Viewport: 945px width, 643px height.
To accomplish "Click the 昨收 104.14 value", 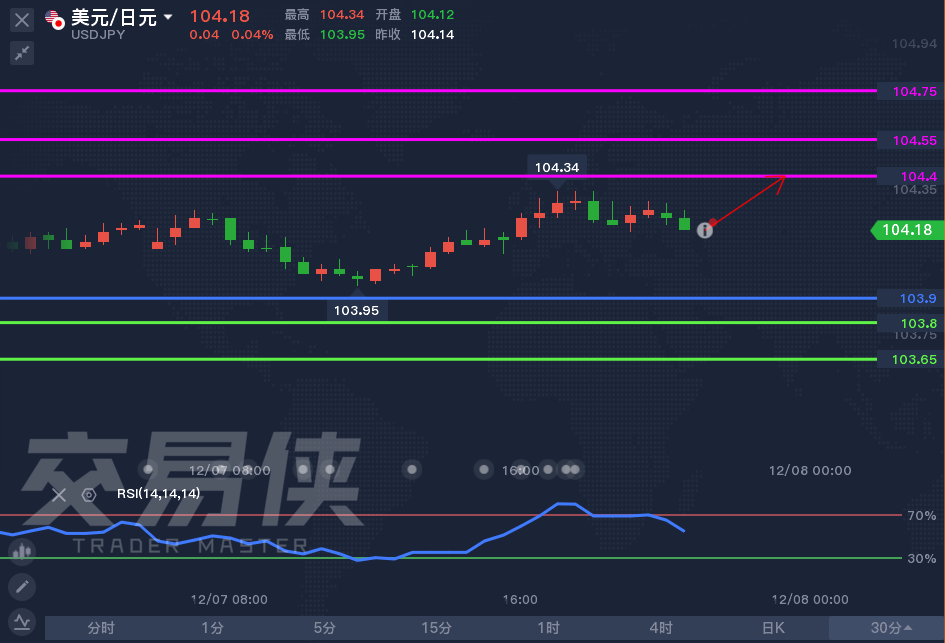I will tap(432, 35).
